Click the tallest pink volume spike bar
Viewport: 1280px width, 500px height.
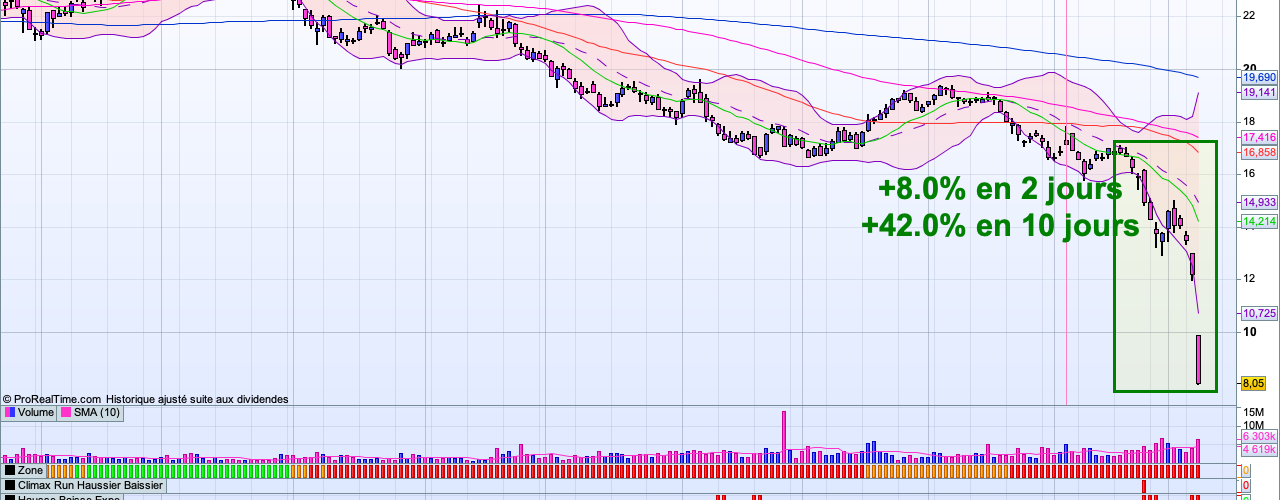coord(784,436)
